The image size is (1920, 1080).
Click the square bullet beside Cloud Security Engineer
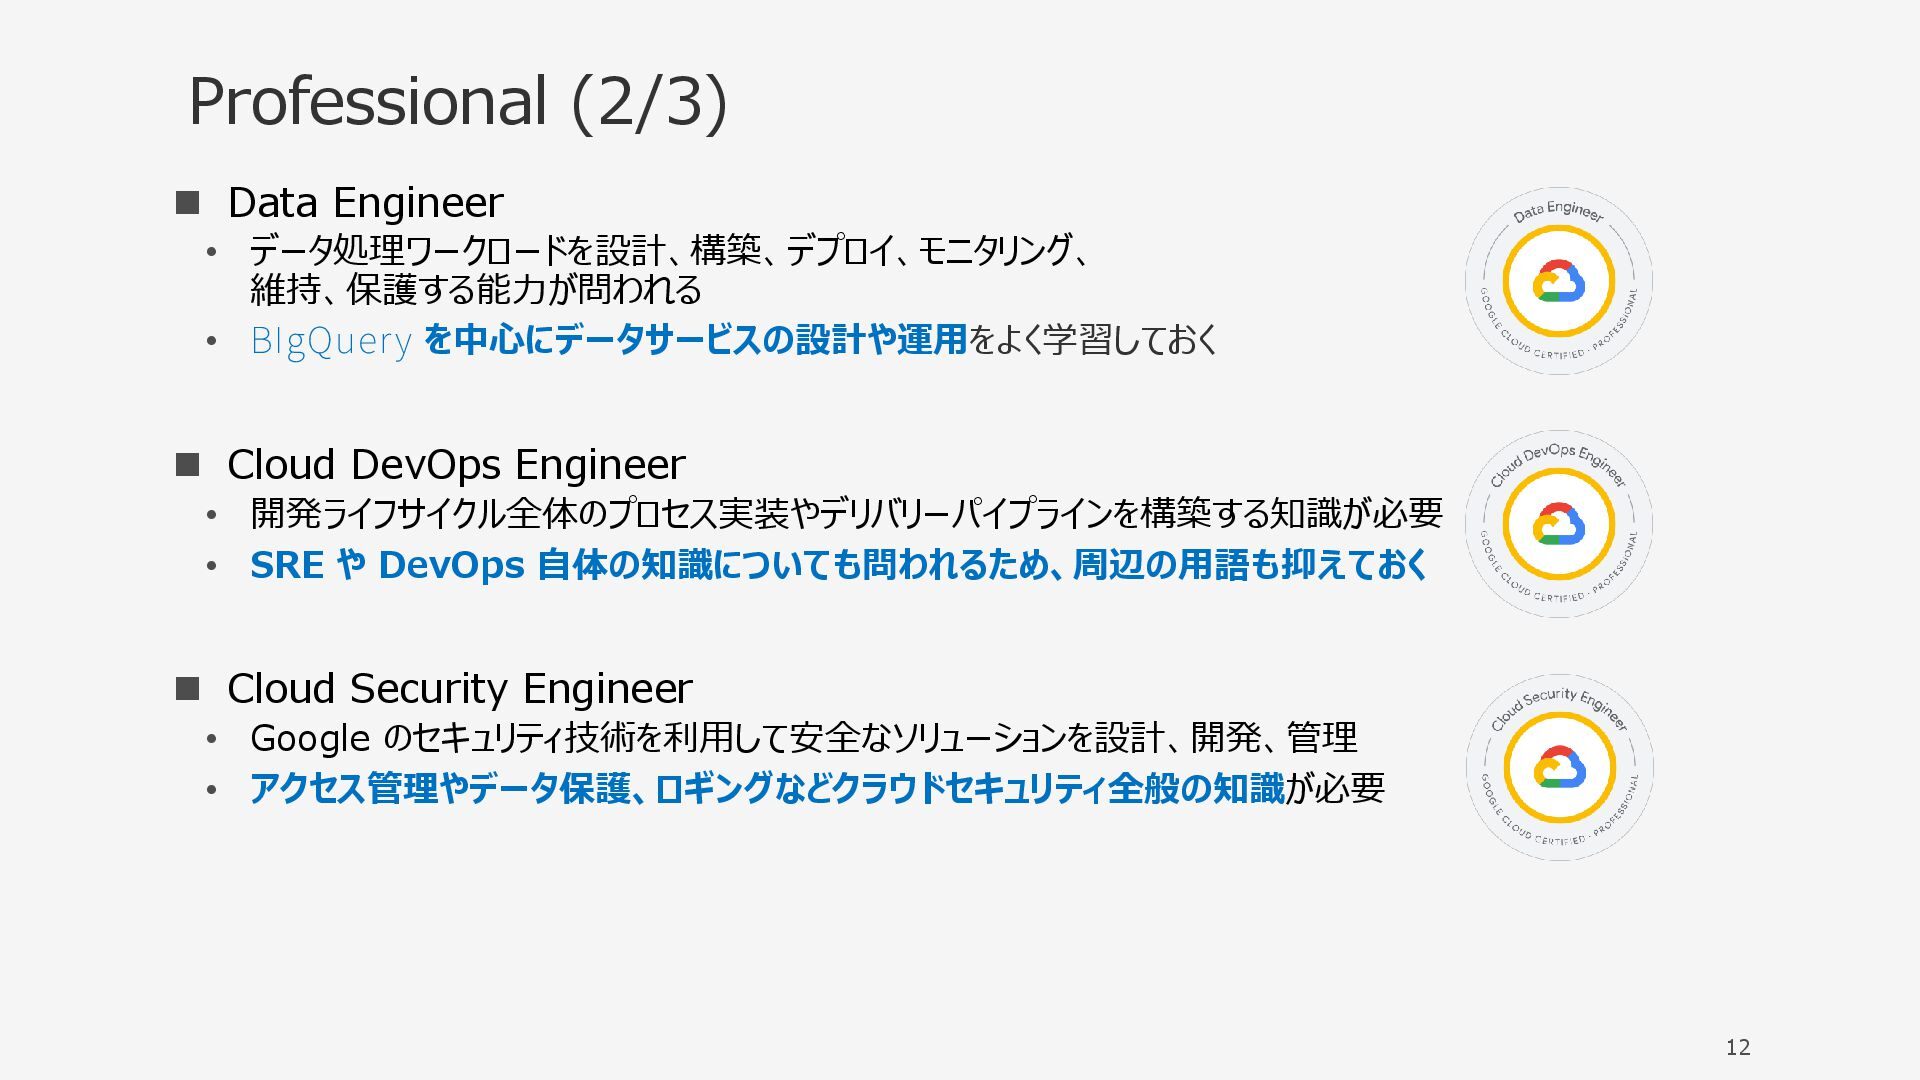[187, 689]
